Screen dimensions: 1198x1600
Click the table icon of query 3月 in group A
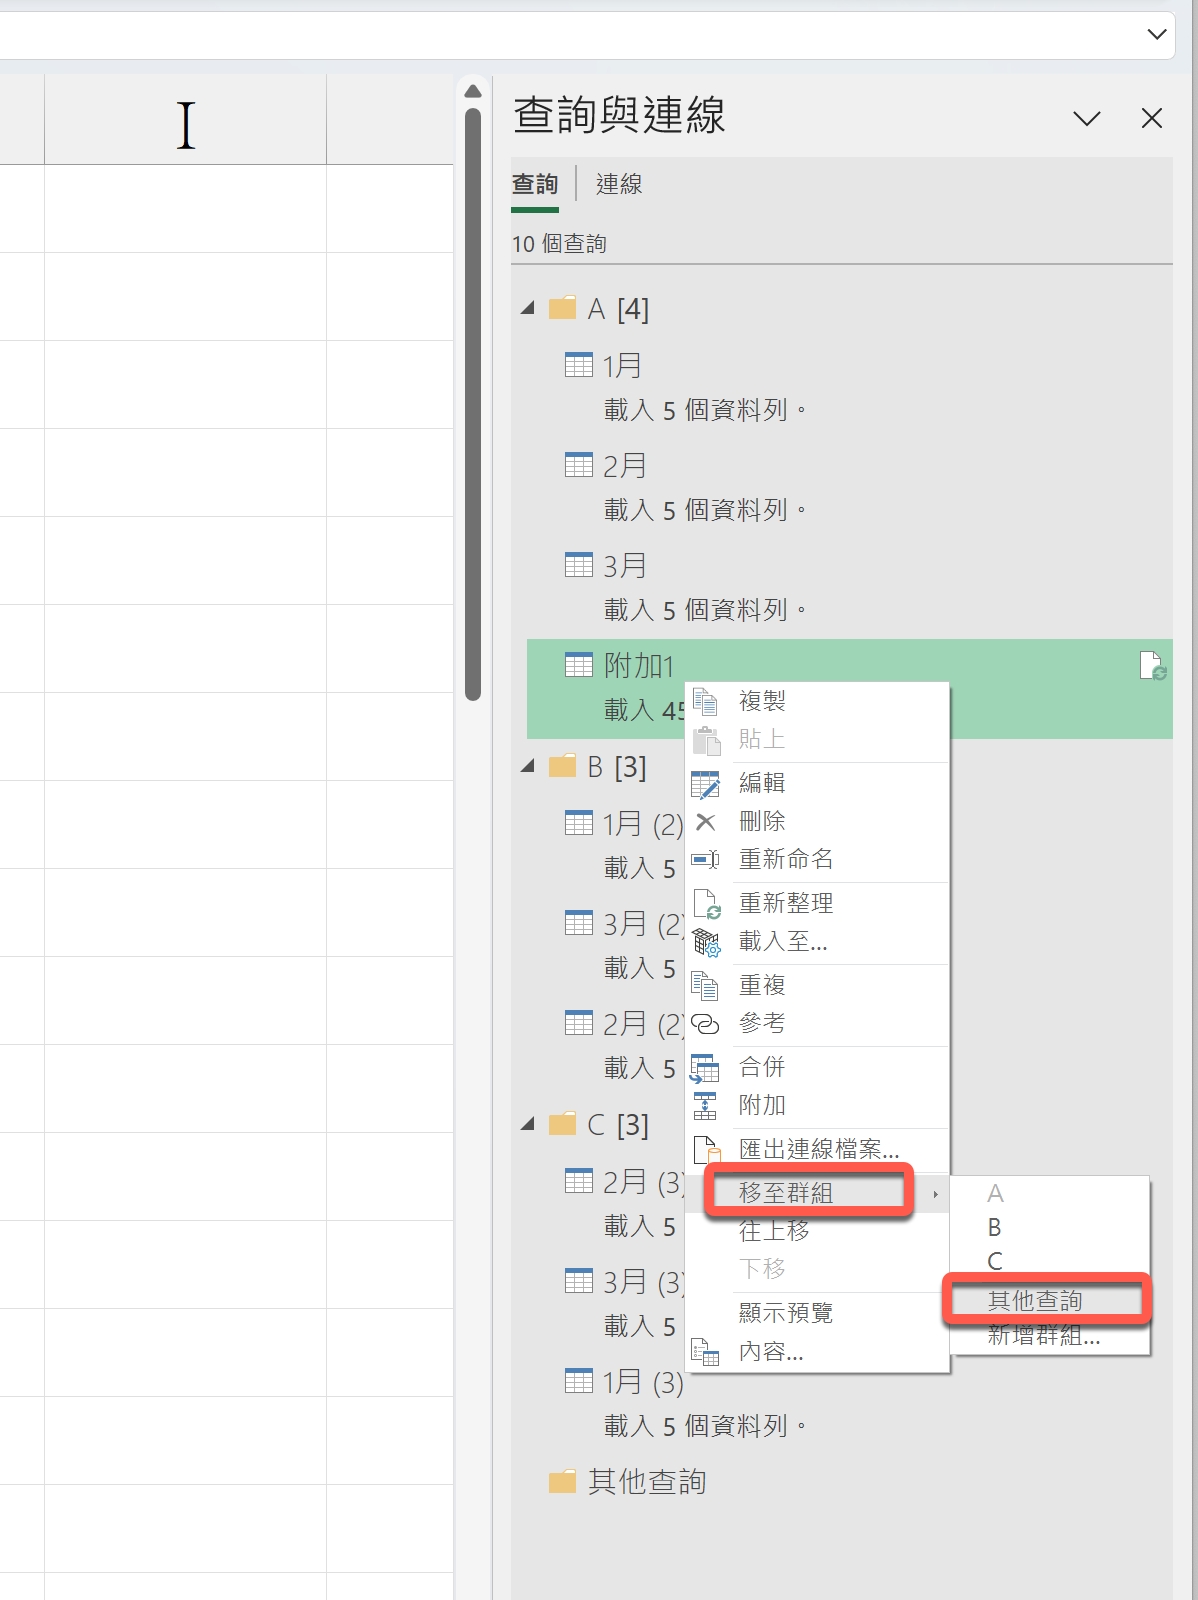click(579, 565)
